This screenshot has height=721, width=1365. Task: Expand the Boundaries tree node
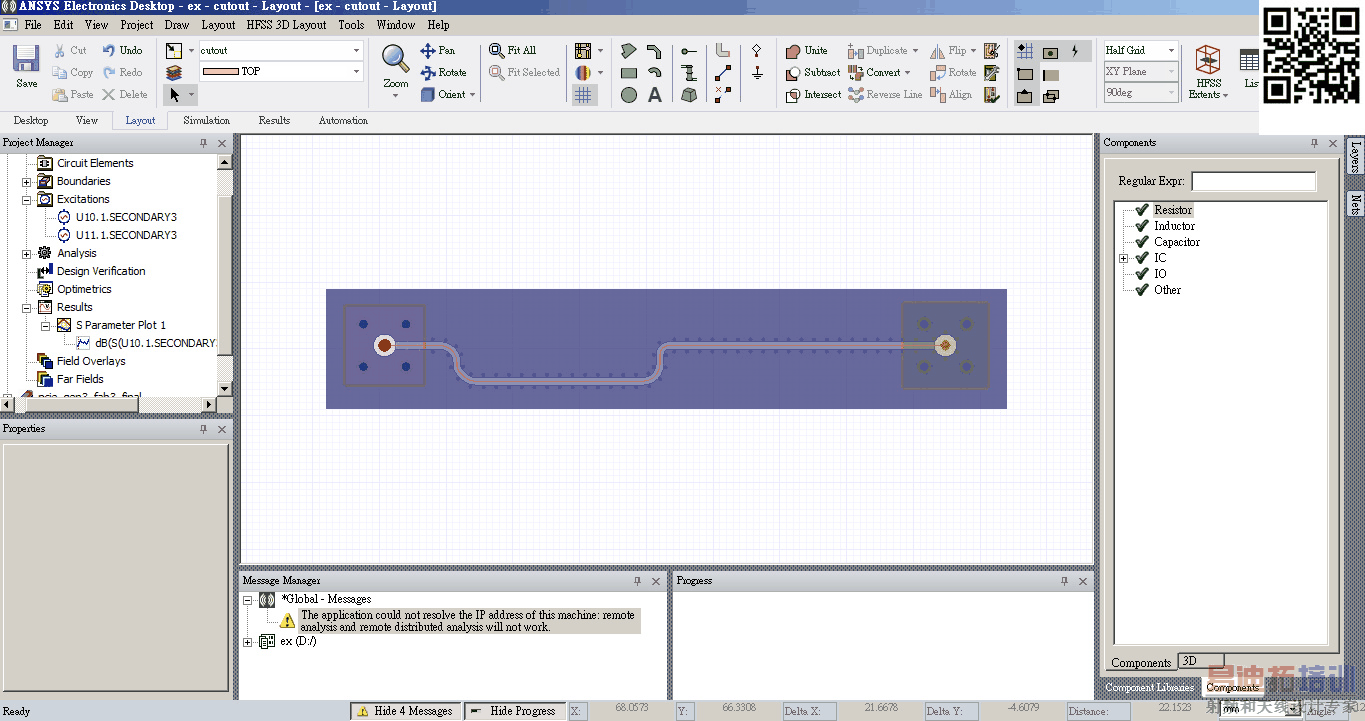click(27, 182)
